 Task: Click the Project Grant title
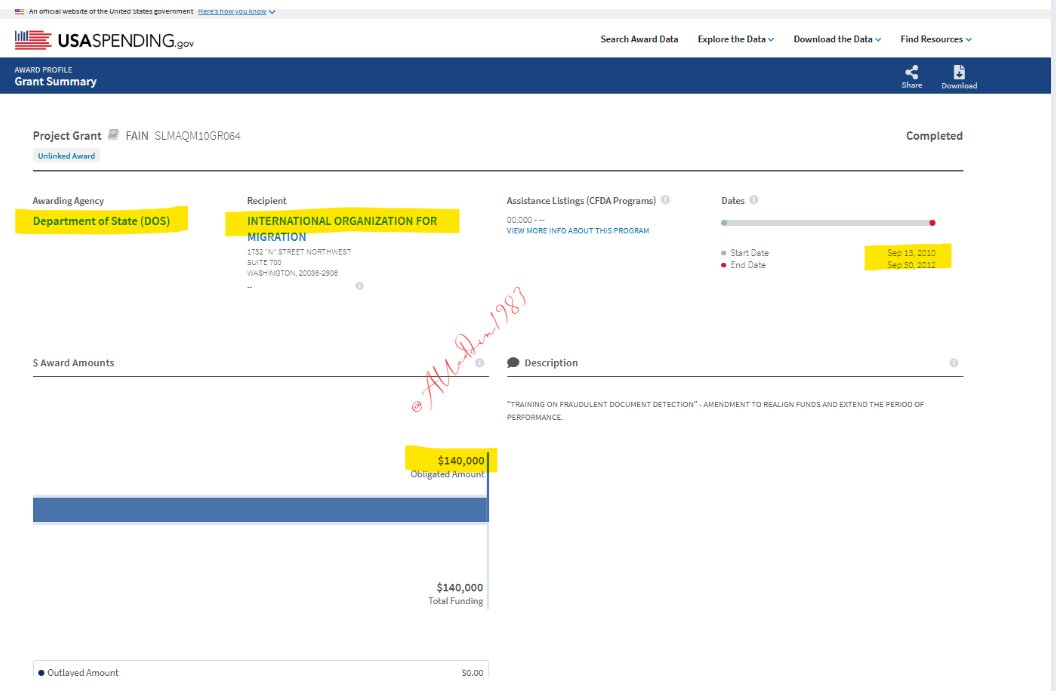(x=67, y=135)
